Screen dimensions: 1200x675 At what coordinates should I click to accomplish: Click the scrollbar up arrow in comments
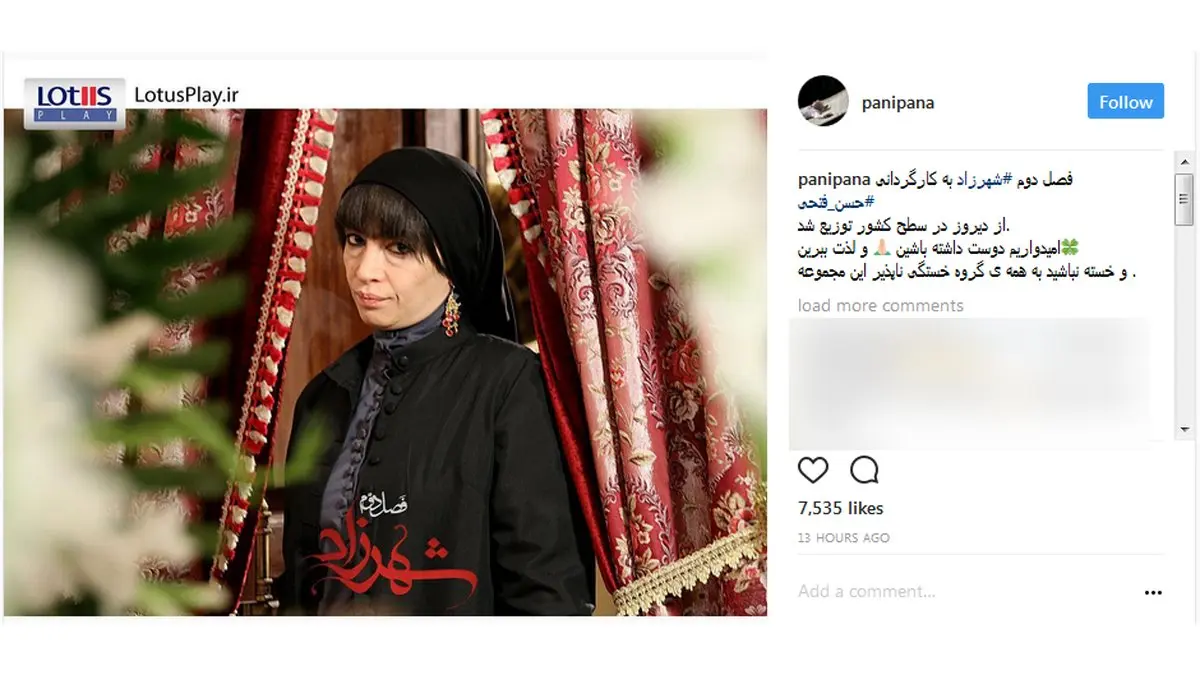coord(1186,162)
